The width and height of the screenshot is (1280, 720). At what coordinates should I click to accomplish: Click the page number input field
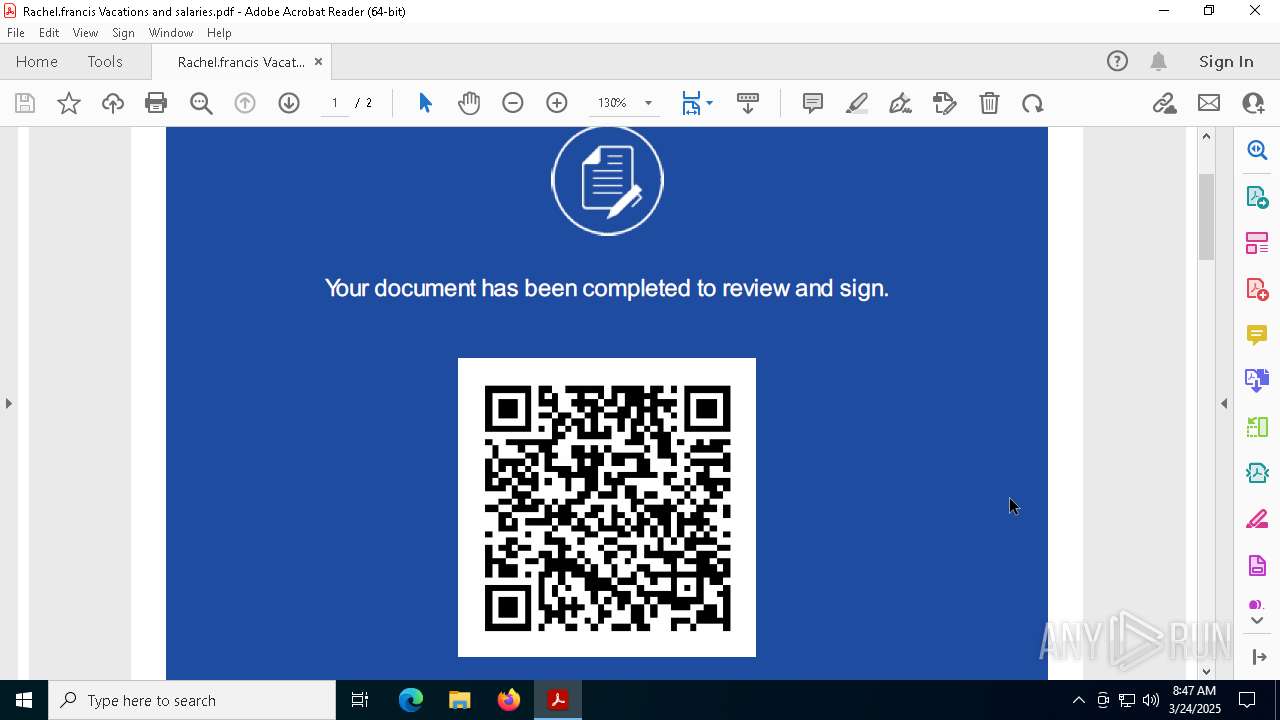click(x=334, y=103)
